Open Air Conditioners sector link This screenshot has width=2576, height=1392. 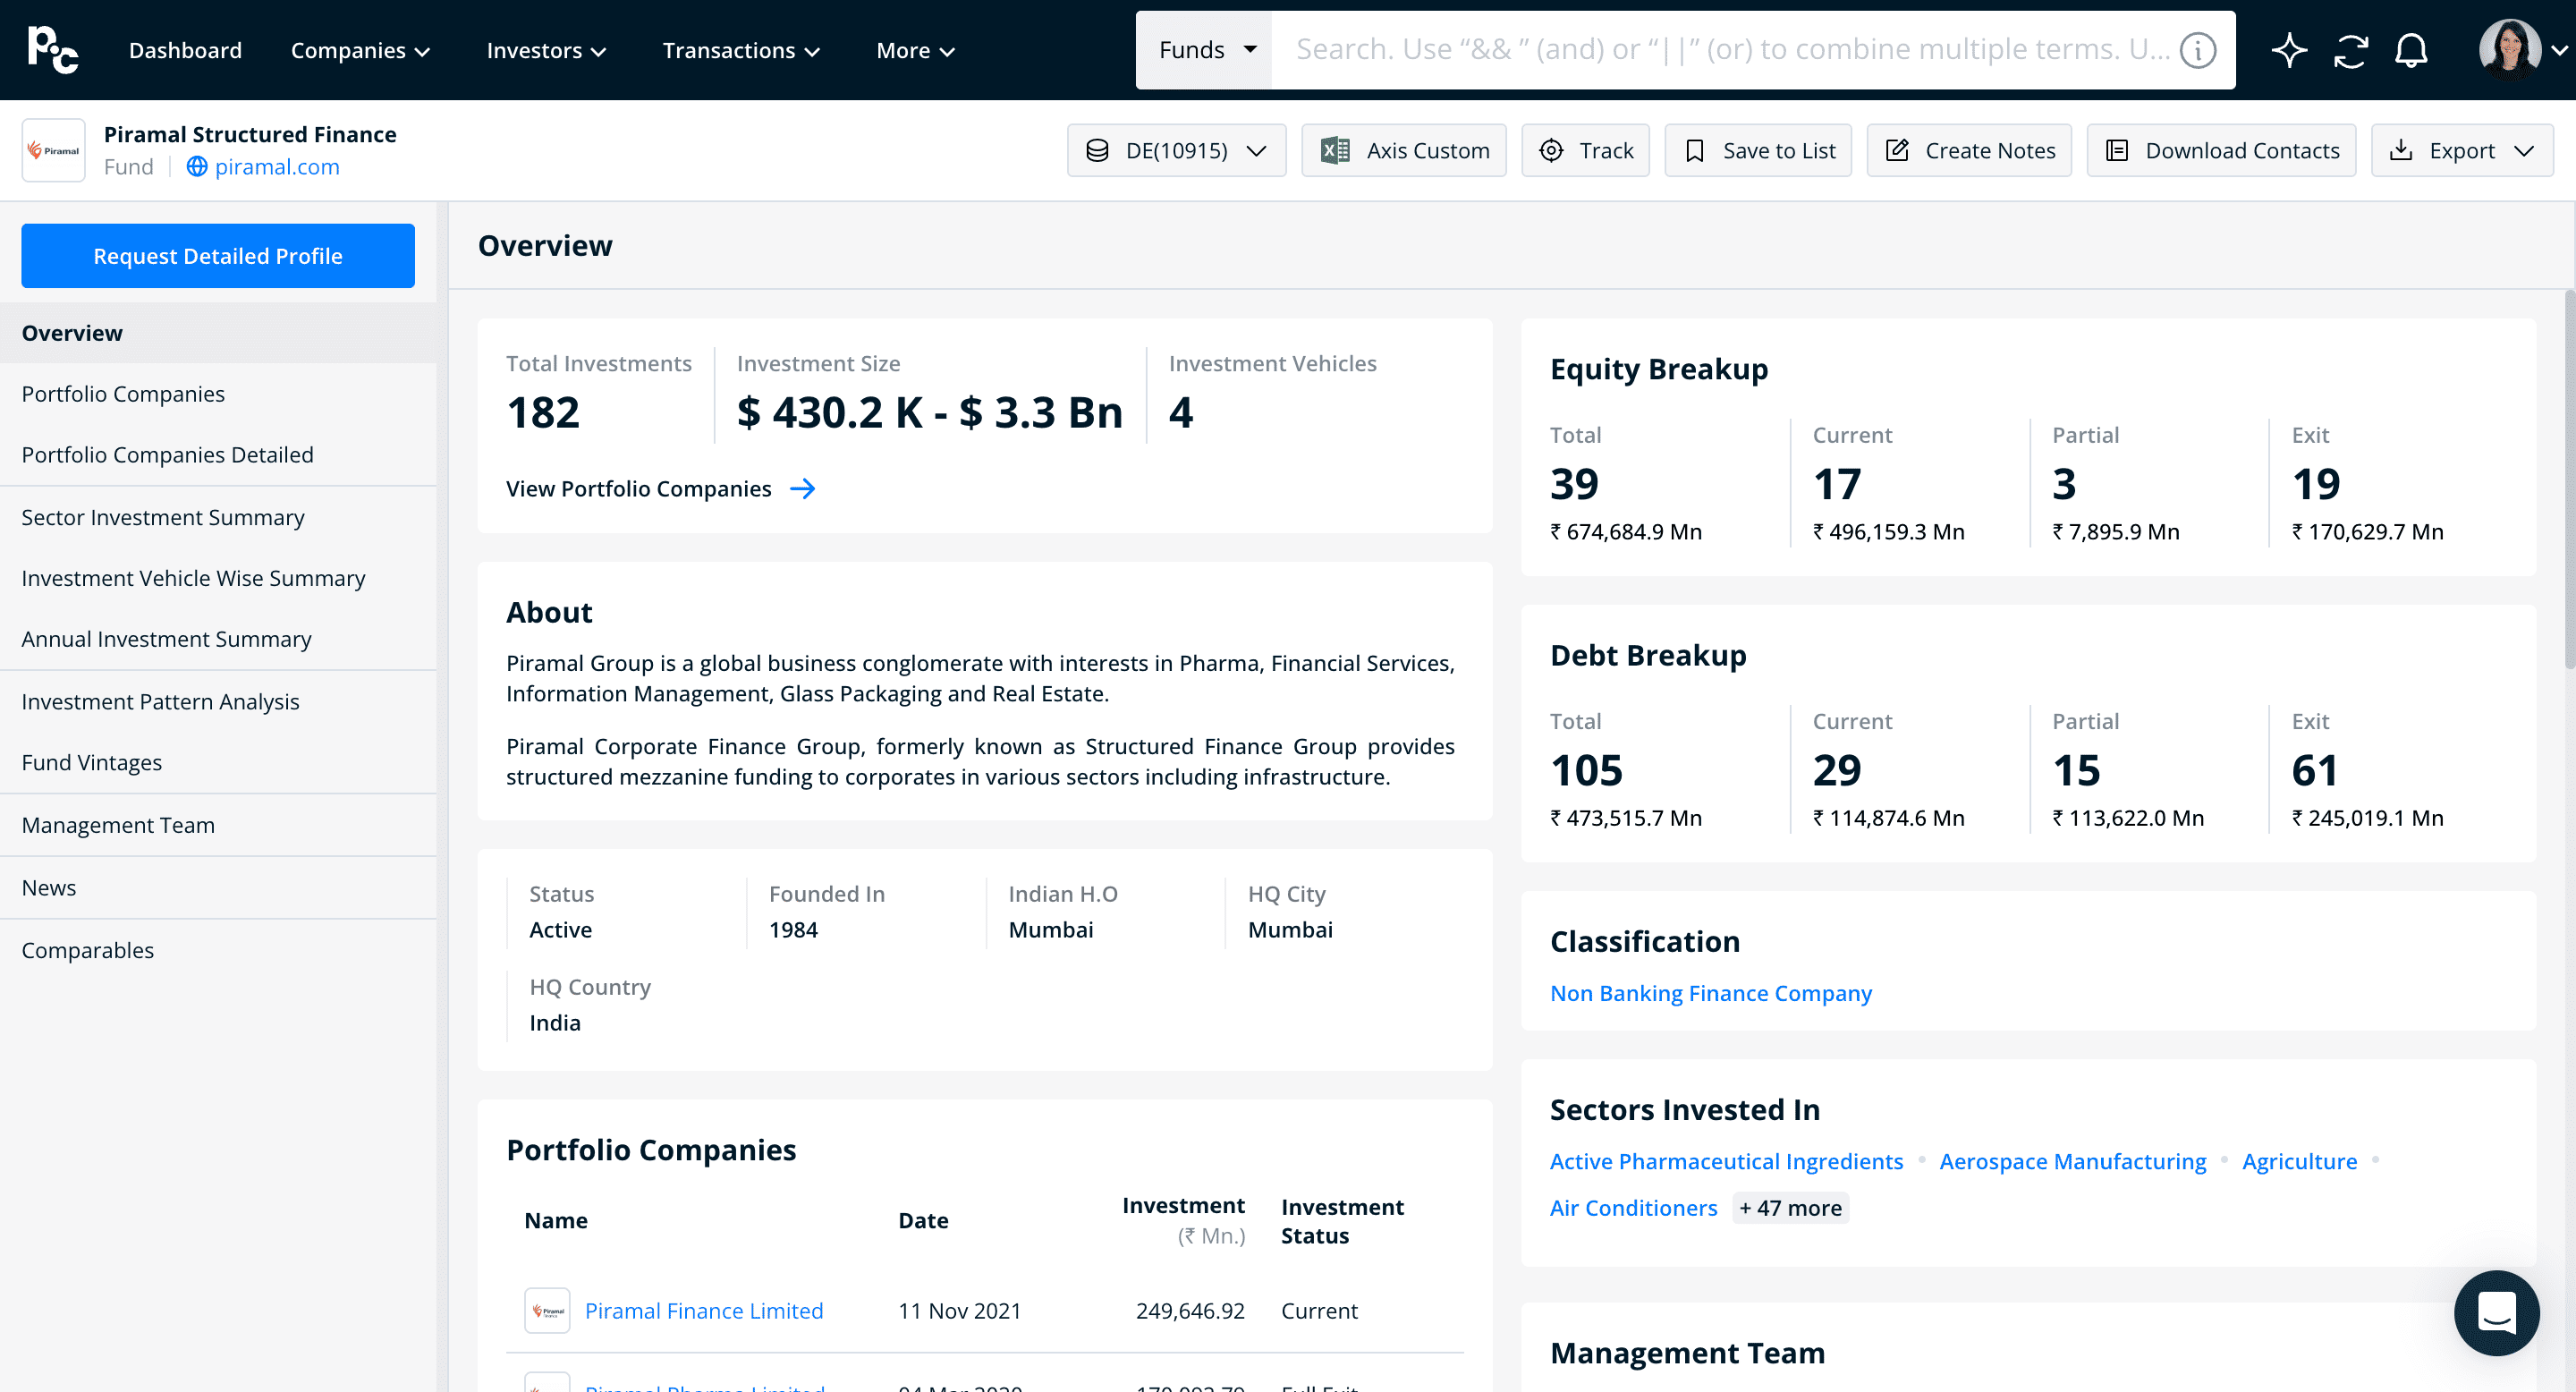(x=1633, y=1208)
